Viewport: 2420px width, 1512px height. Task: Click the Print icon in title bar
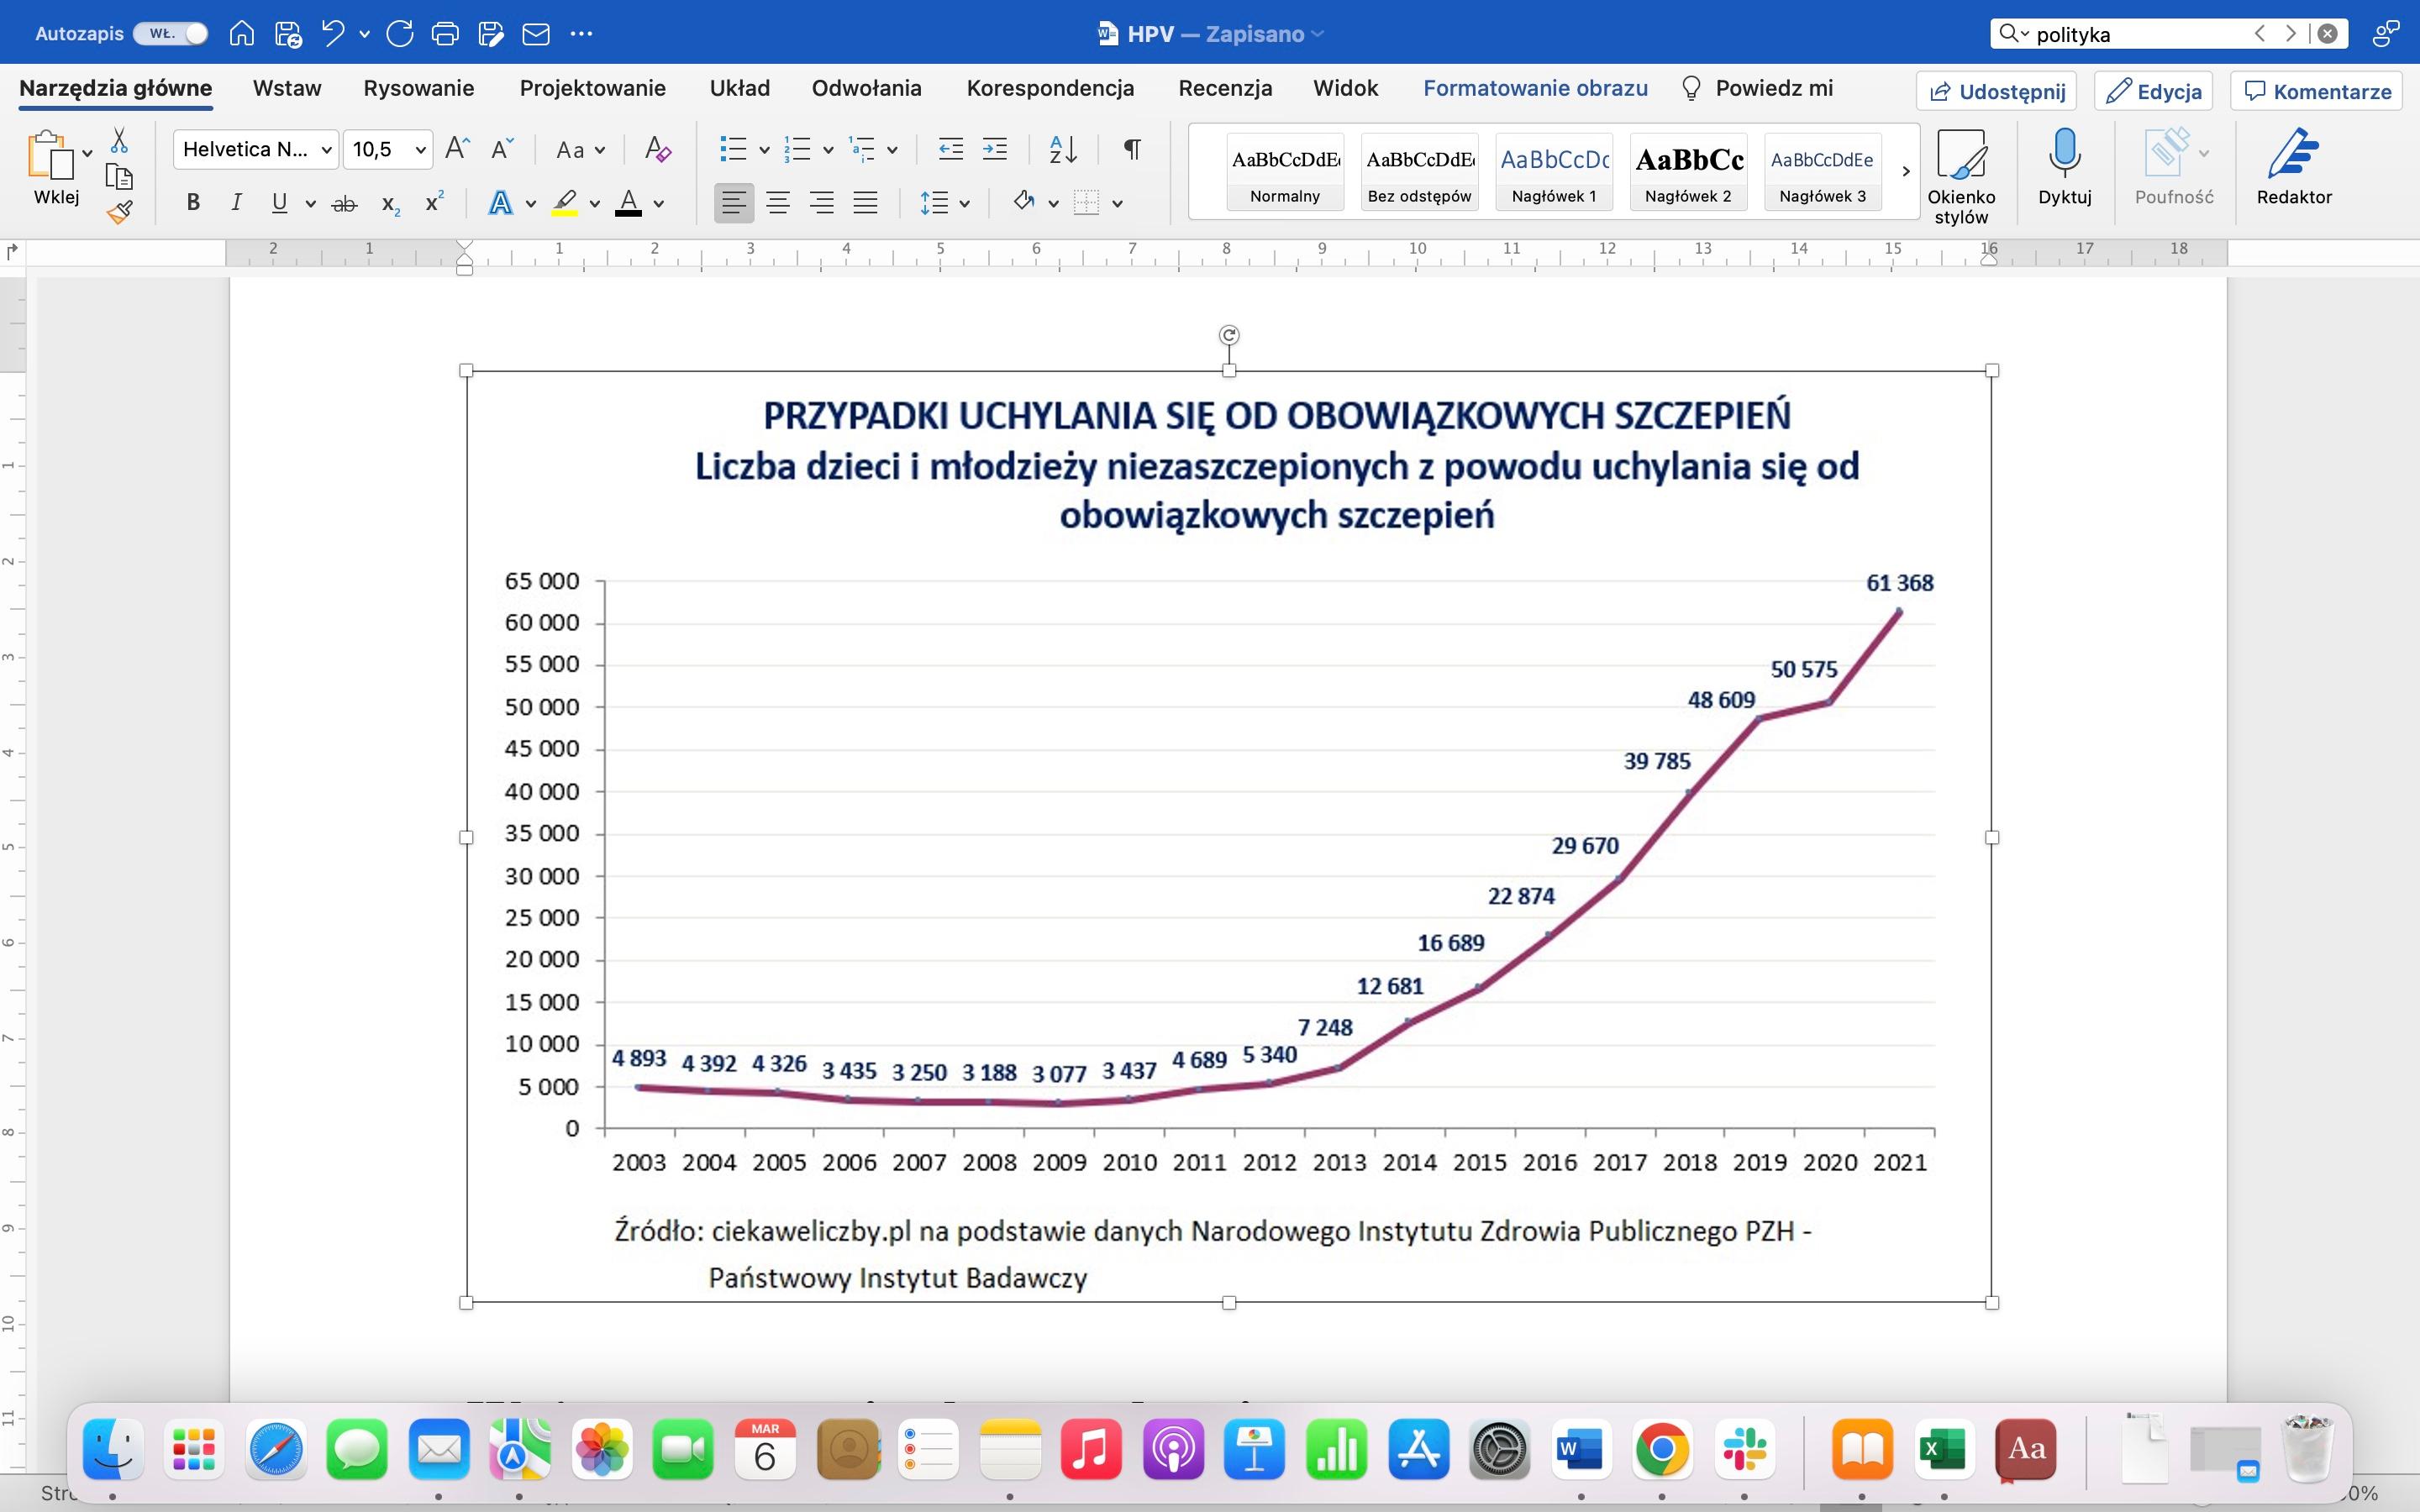[444, 34]
